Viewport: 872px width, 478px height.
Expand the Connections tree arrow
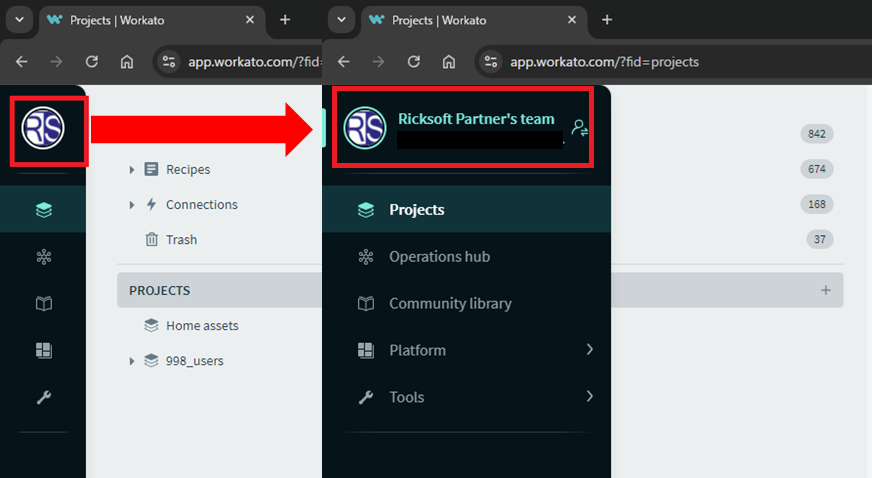(x=132, y=205)
